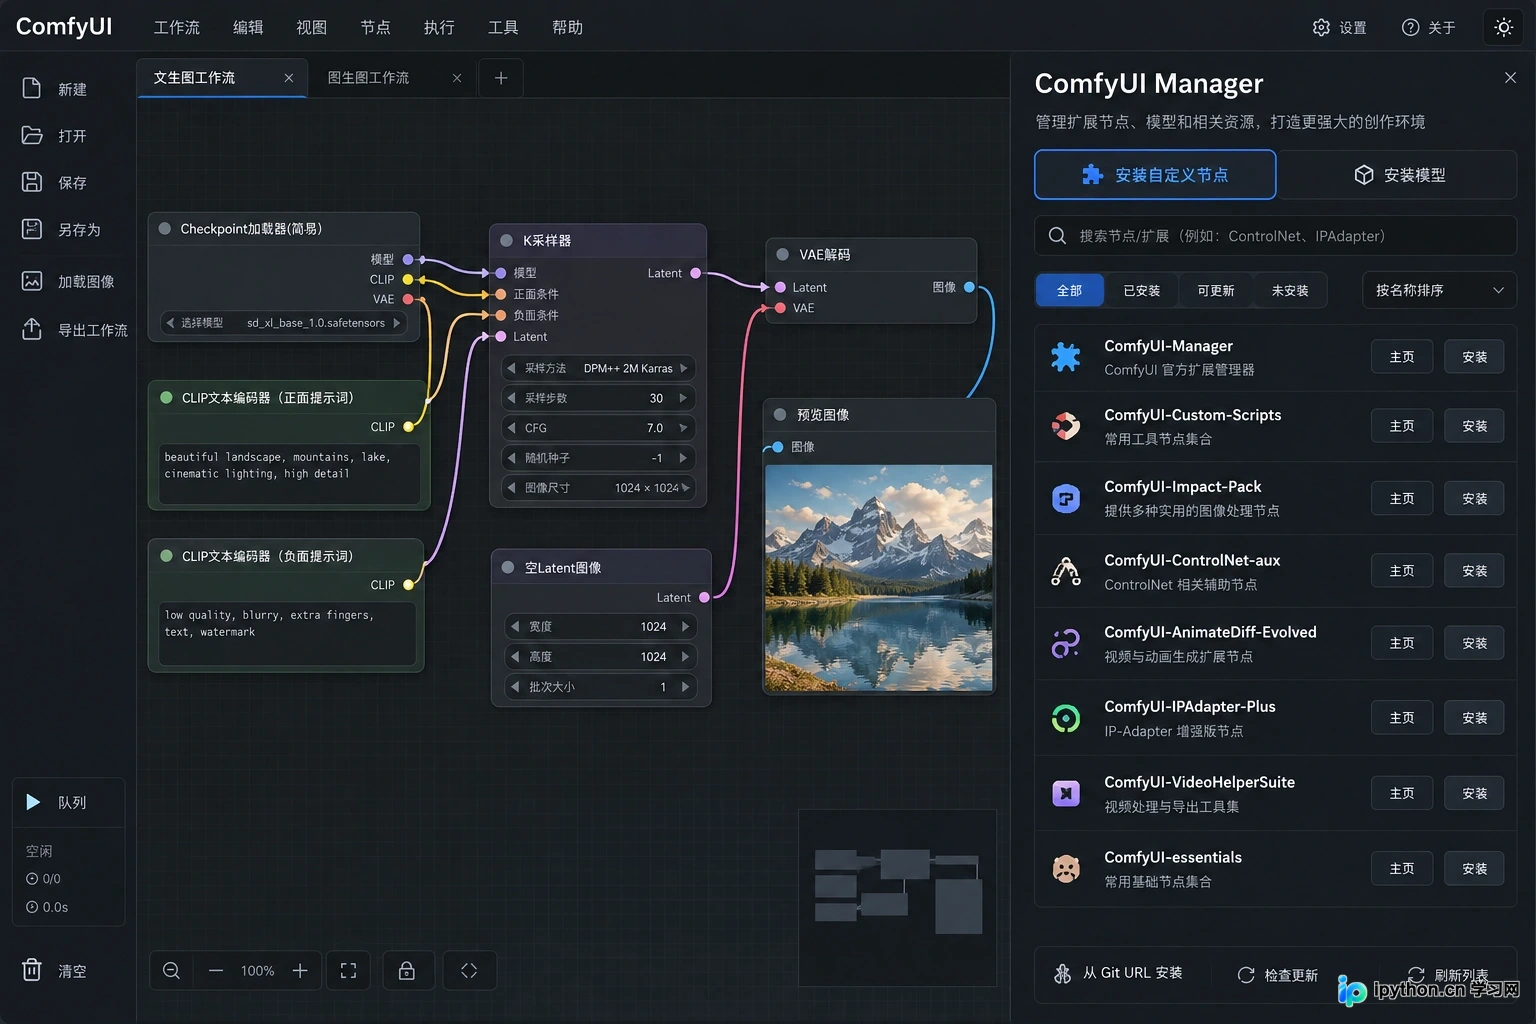Toggle the VAE解码 node collapse dot
The height and width of the screenshot is (1024, 1536).
coord(783,254)
